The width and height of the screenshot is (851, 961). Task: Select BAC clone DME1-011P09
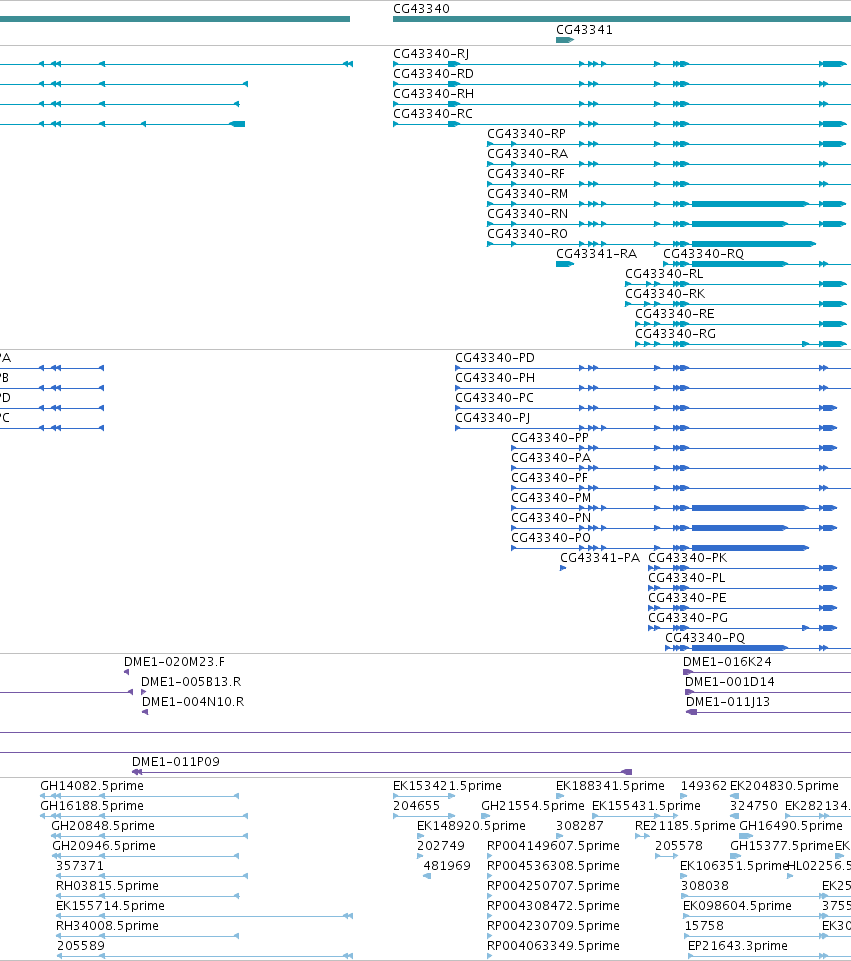[x=176, y=762]
